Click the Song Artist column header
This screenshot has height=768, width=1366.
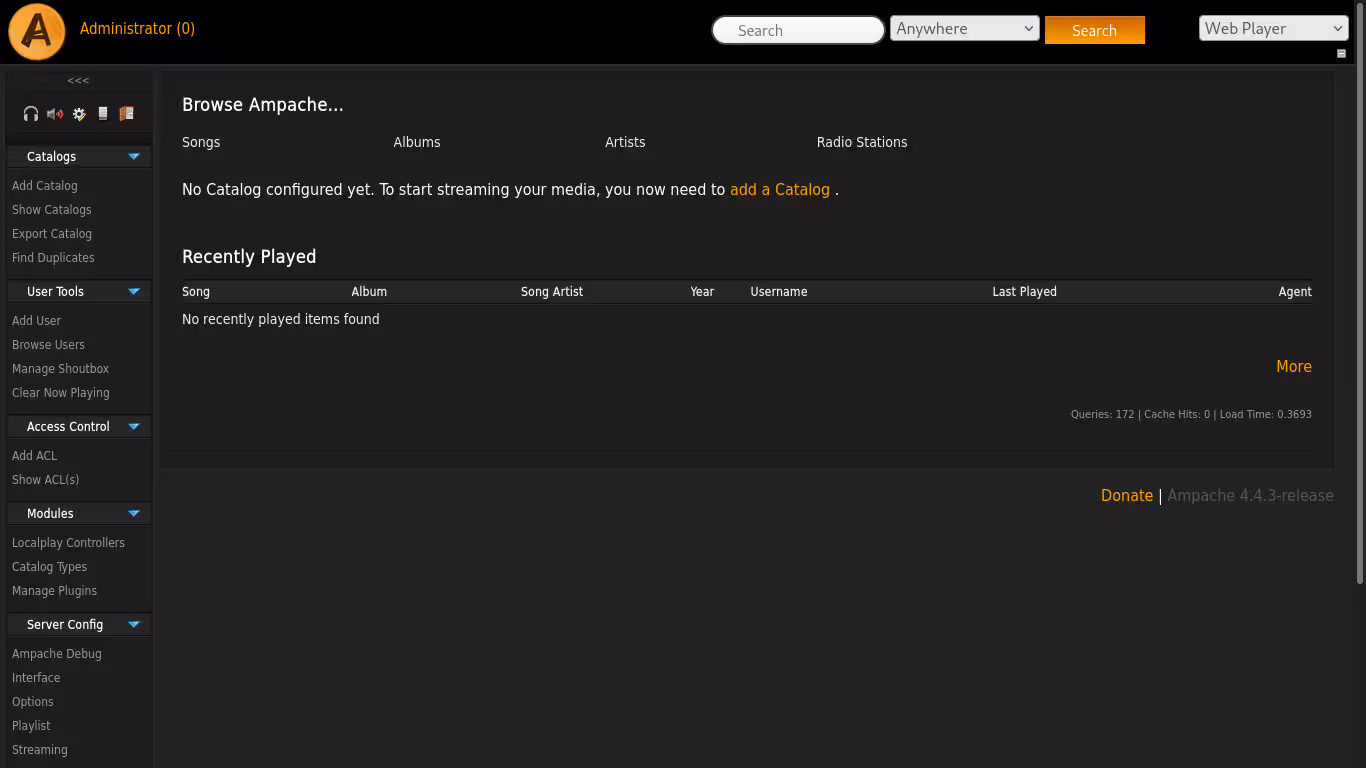click(x=552, y=292)
